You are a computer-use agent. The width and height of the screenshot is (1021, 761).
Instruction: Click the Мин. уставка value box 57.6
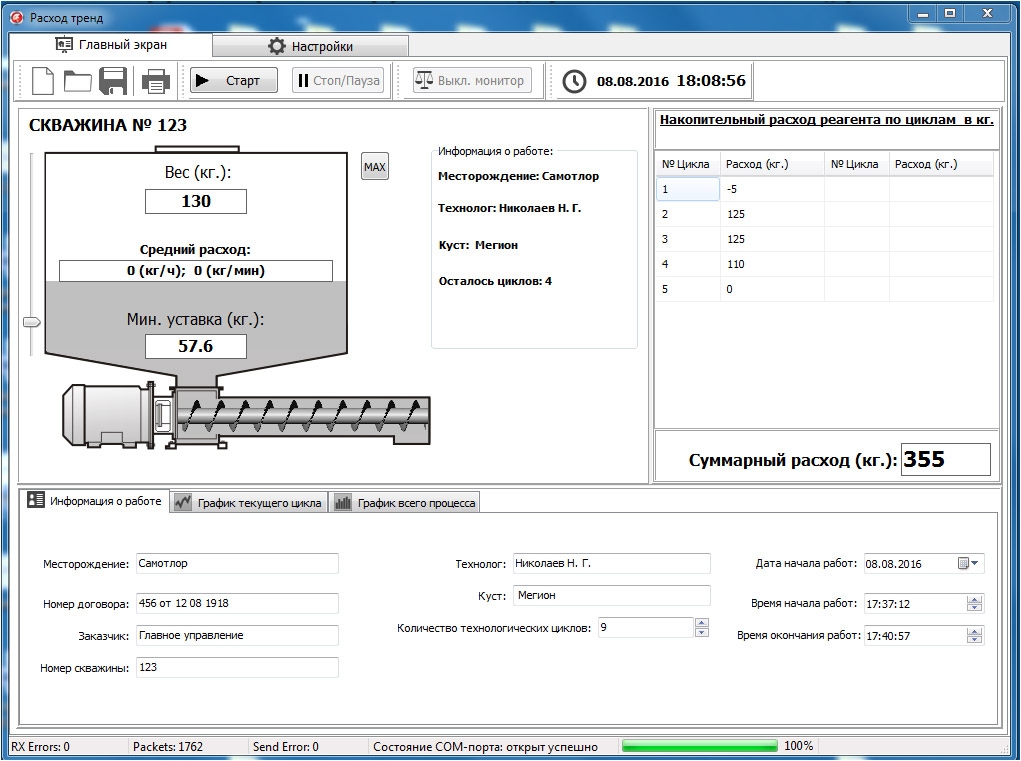tap(196, 346)
